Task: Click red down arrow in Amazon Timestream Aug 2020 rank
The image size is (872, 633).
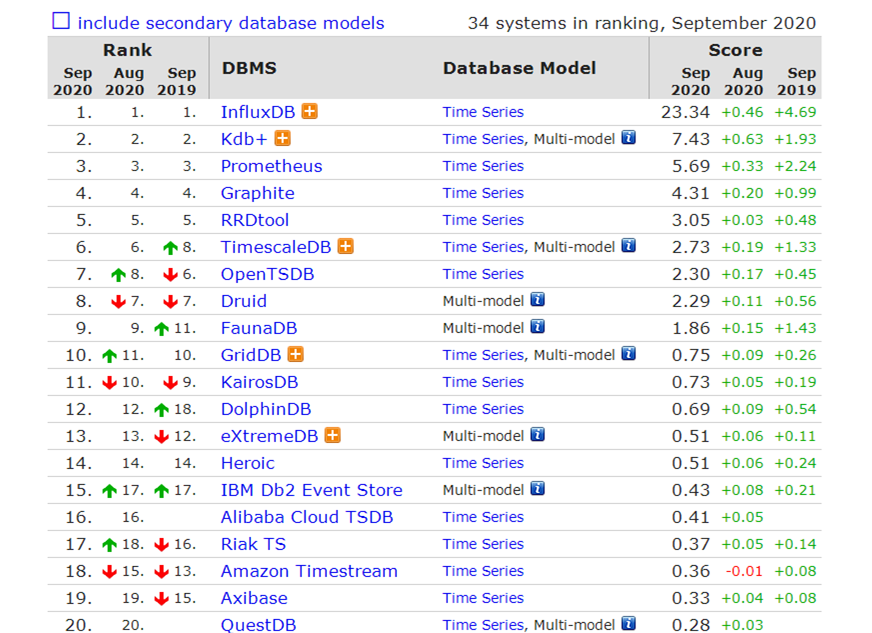Action: click(x=110, y=571)
